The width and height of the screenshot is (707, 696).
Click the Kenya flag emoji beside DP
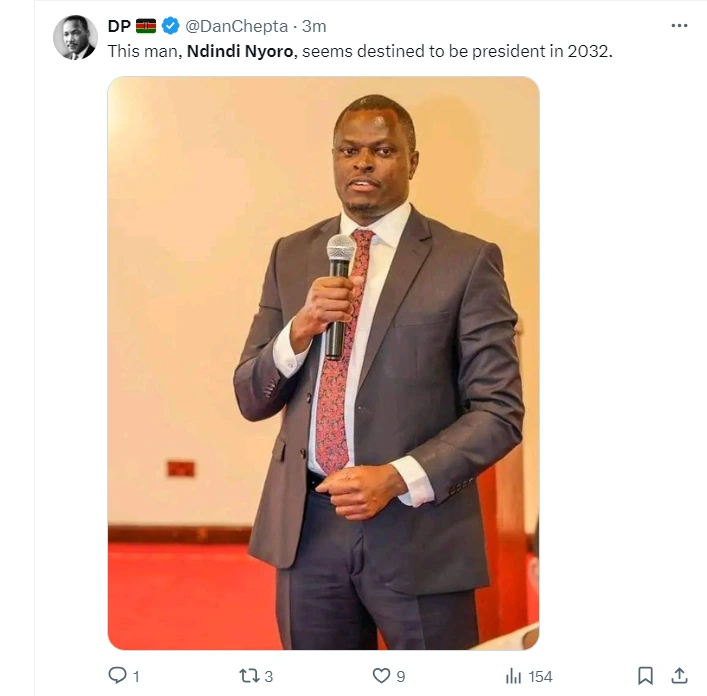click(146, 26)
